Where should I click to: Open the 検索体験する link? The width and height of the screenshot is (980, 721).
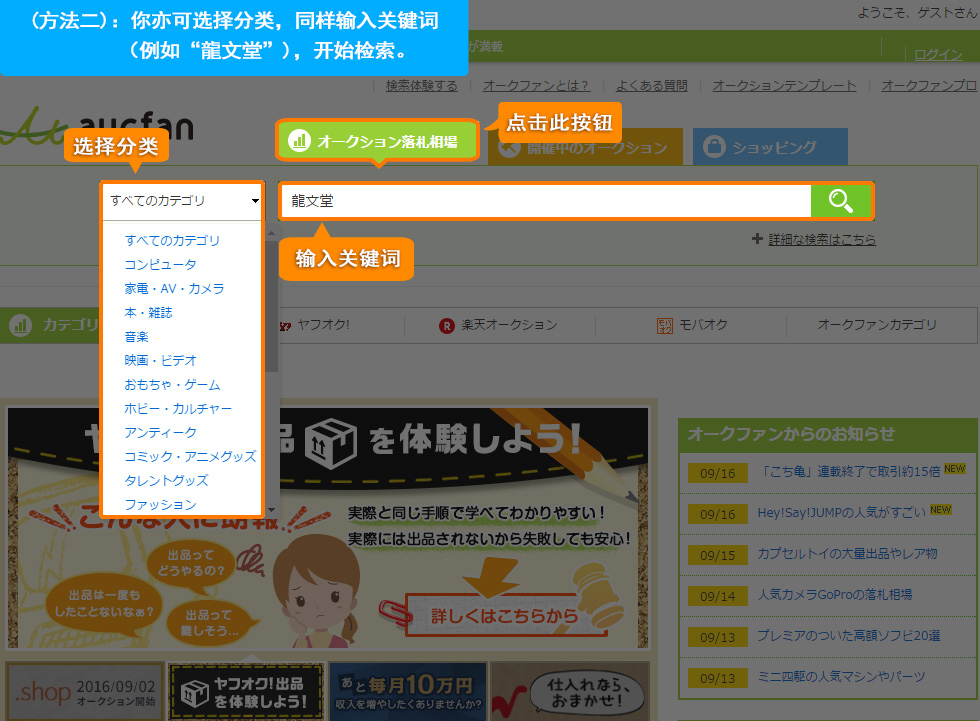(x=421, y=86)
